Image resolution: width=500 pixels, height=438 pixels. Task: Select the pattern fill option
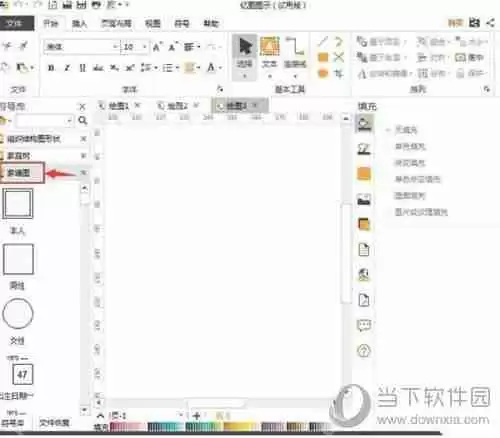(410, 196)
